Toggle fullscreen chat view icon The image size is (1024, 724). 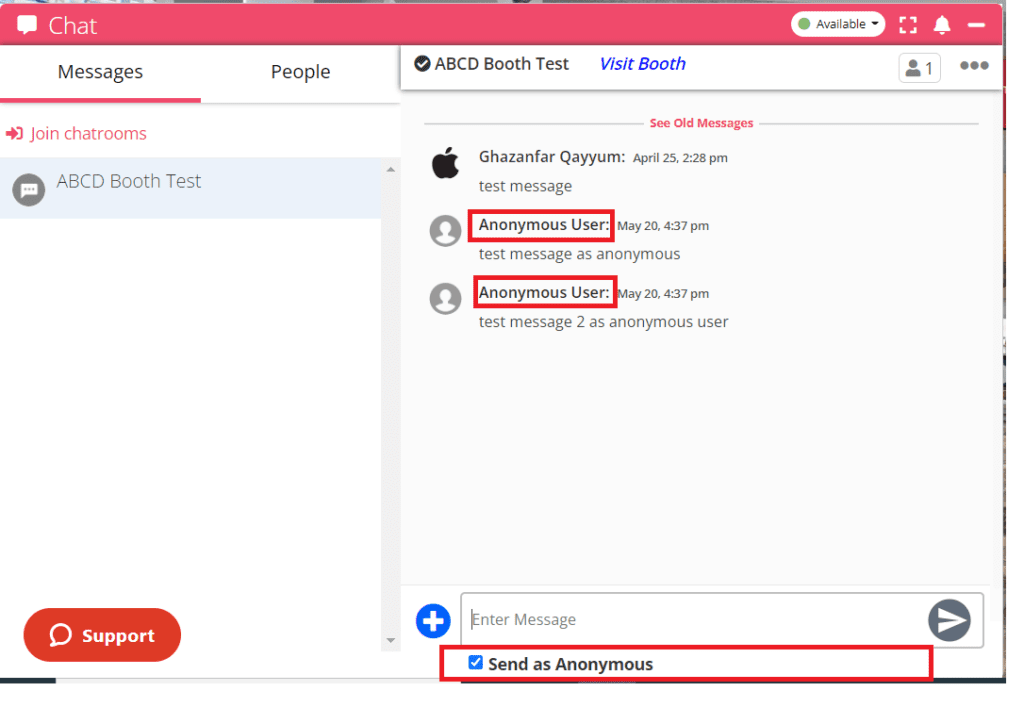click(x=908, y=25)
